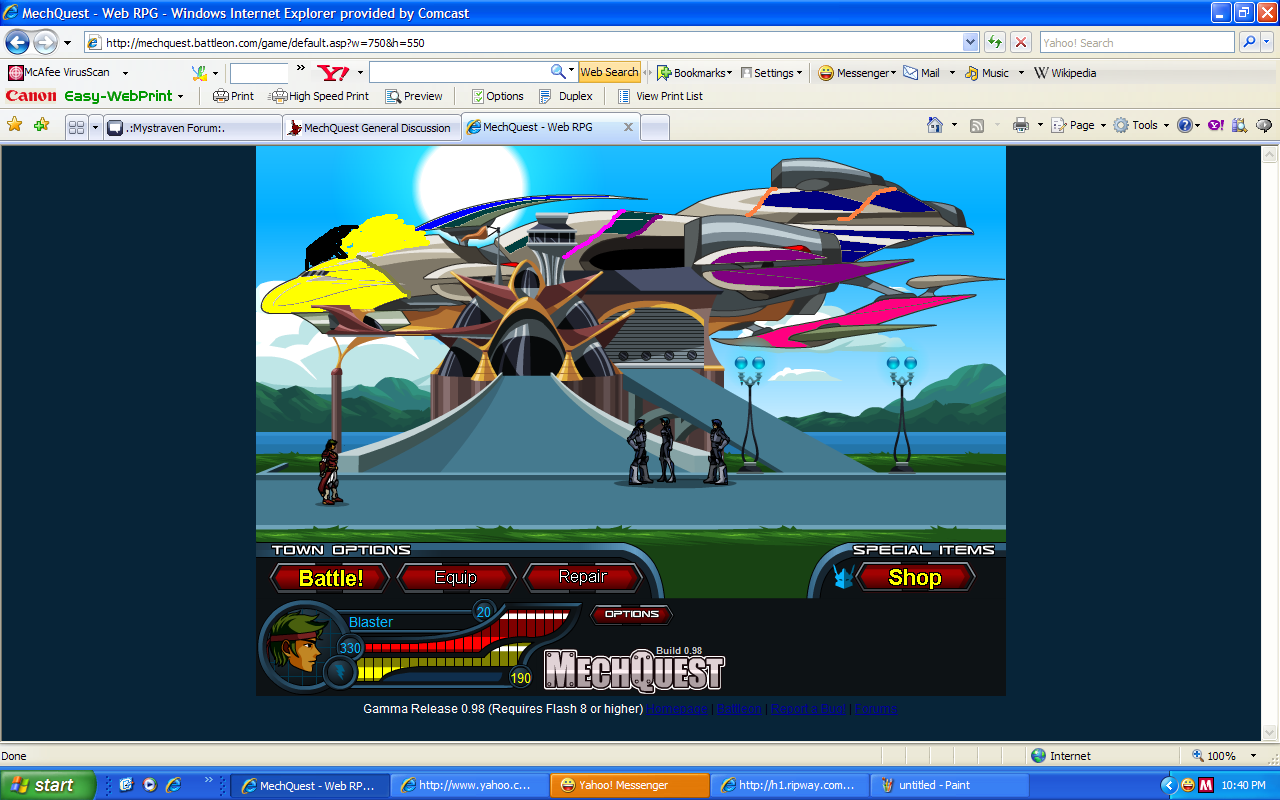This screenshot has height=800, width=1280.
Task: Click the Yahoo toolbar search field
Action: click(458, 72)
